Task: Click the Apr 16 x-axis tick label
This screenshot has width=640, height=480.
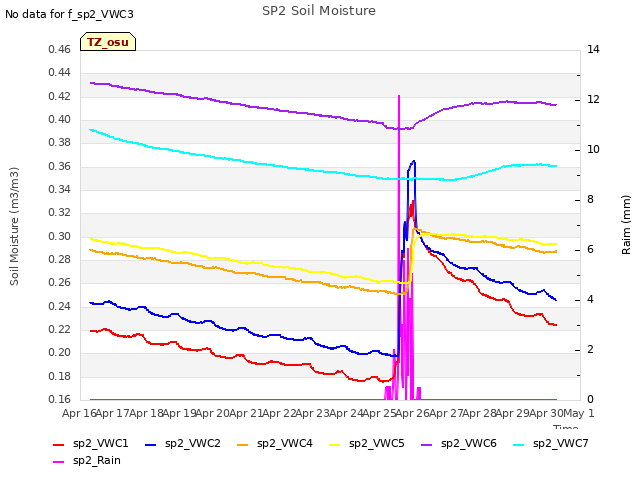Action: click(79, 413)
